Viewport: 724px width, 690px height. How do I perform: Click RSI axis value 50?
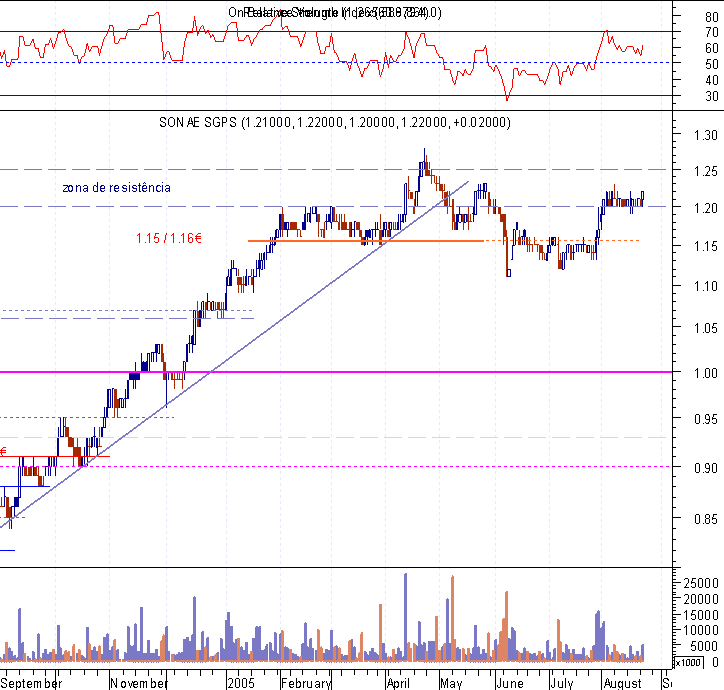coord(712,64)
